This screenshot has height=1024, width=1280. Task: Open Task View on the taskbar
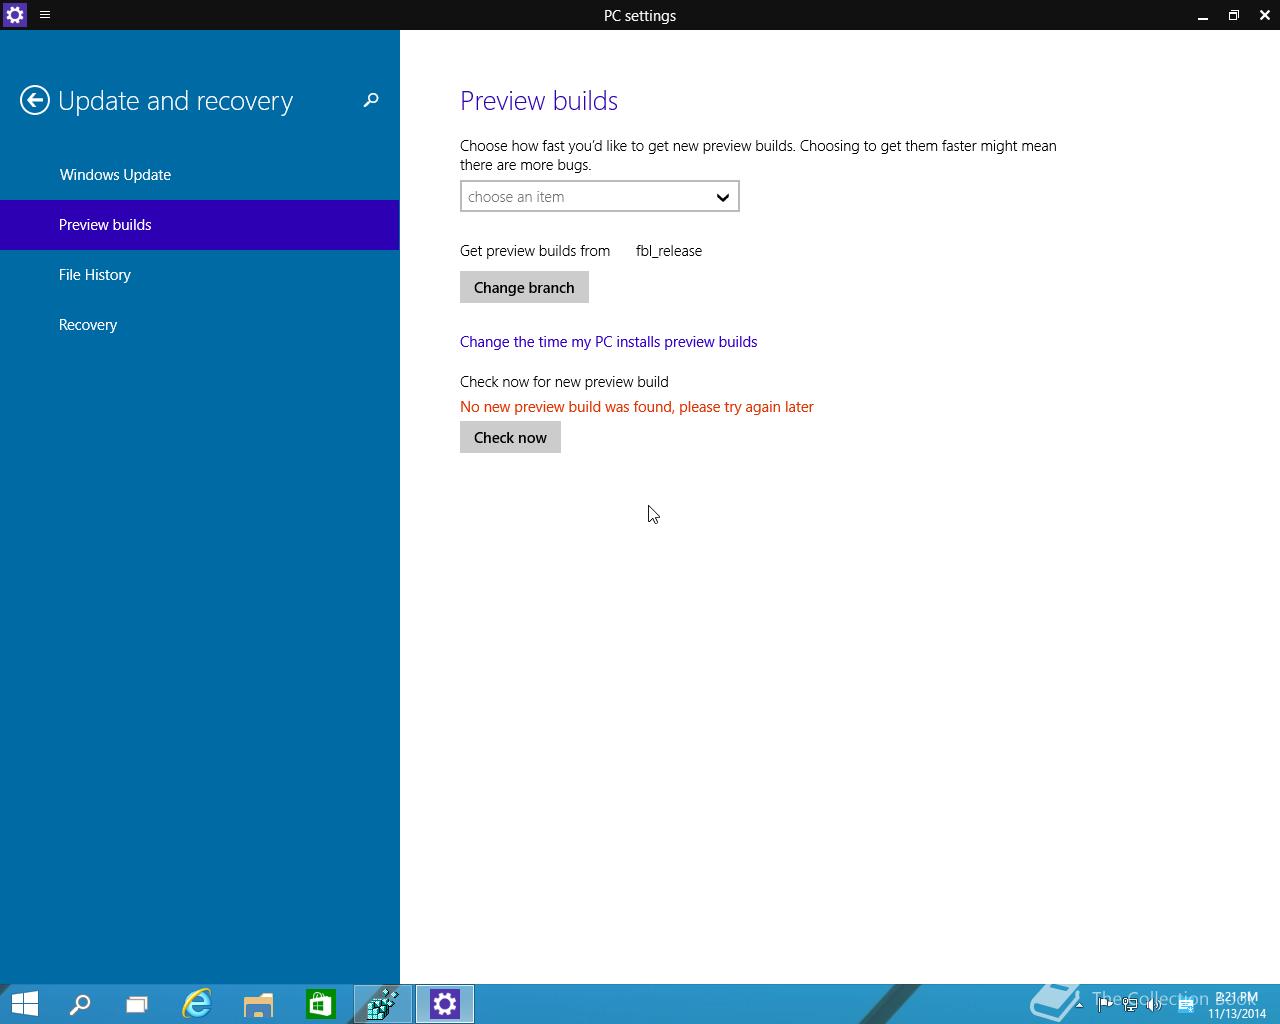tap(137, 1004)
